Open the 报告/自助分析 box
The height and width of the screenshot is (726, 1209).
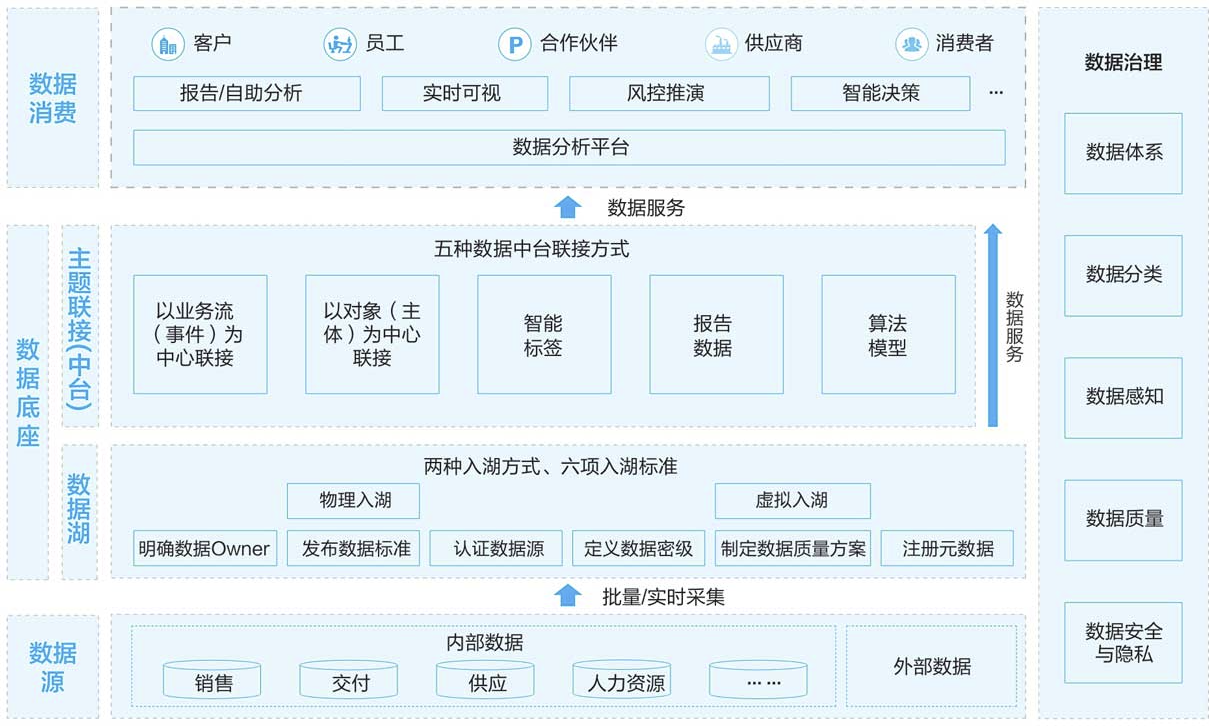click(247, 94)
